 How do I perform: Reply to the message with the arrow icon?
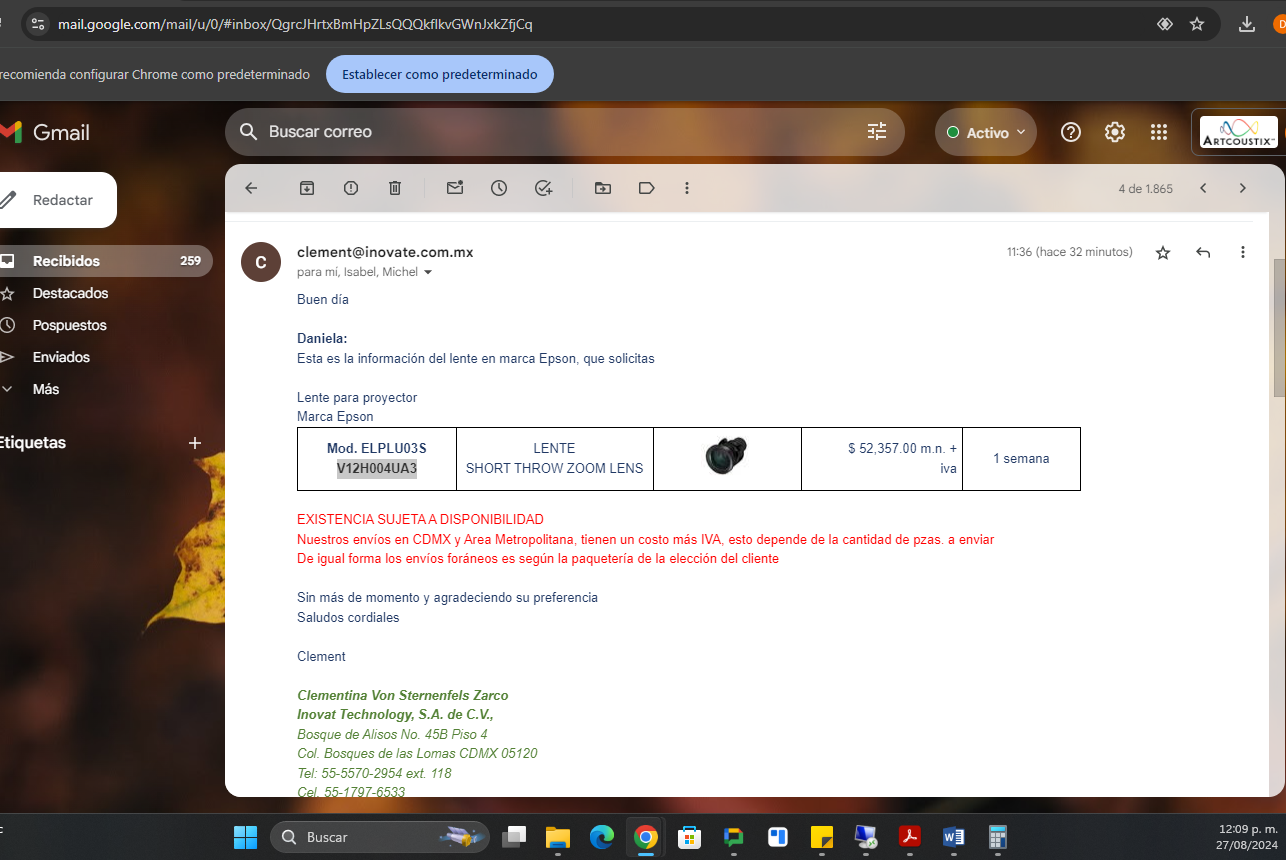pos(1203,253)
